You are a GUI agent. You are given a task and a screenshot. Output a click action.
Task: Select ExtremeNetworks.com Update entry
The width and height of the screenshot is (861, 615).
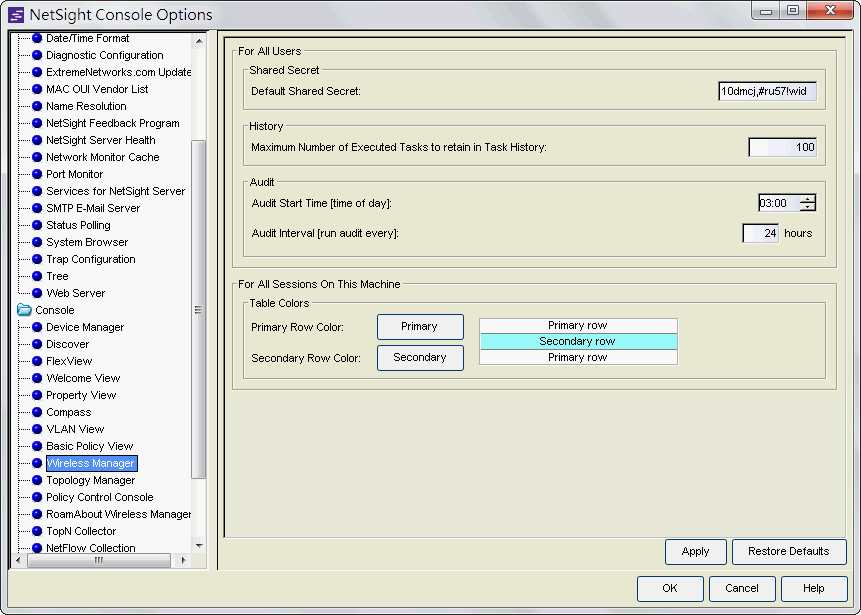pyautogui.click(x=119, y=72)
